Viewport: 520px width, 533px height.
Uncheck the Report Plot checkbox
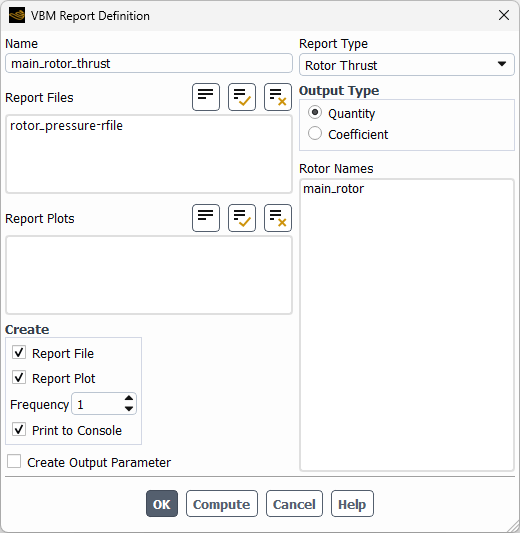19,378
